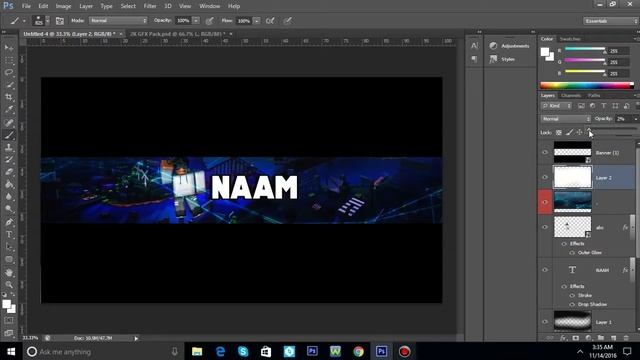This screenshot has height=360, width=640.
Task: Select the Clone Stamp tool
Action: tap(9, 147)
